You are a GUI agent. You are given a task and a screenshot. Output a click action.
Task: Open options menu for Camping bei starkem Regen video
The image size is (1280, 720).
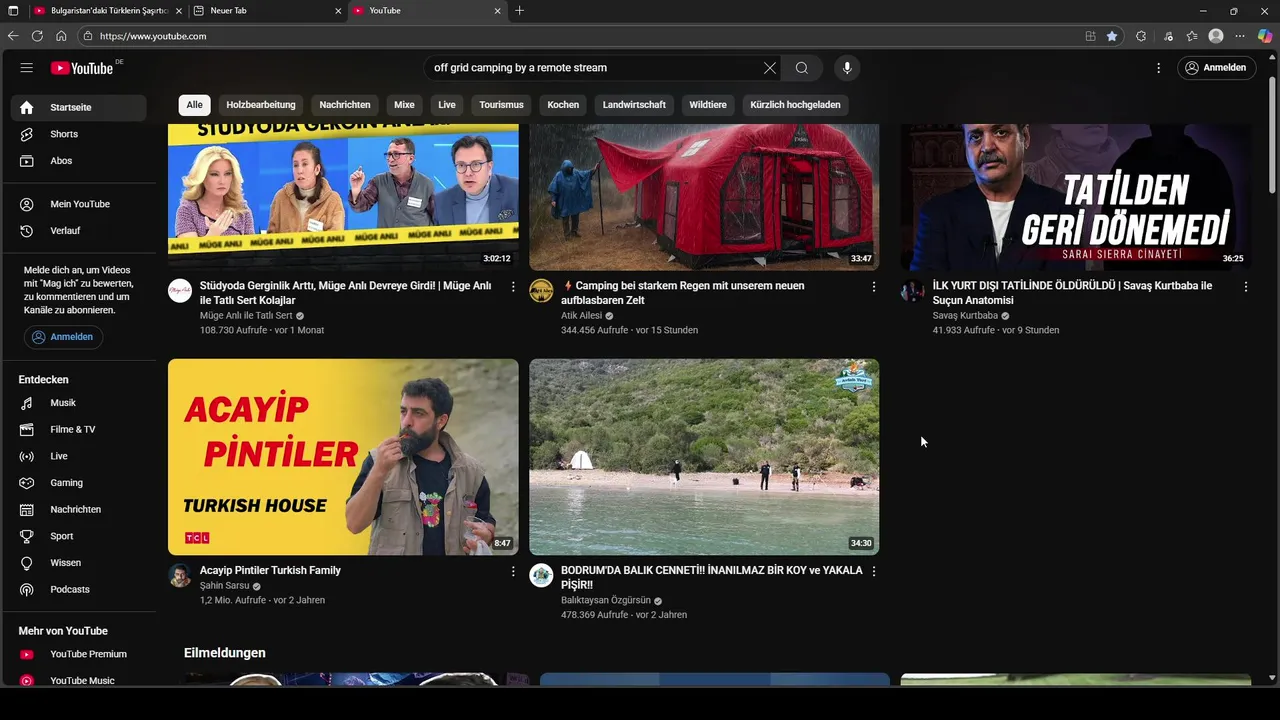coord(874,287)
